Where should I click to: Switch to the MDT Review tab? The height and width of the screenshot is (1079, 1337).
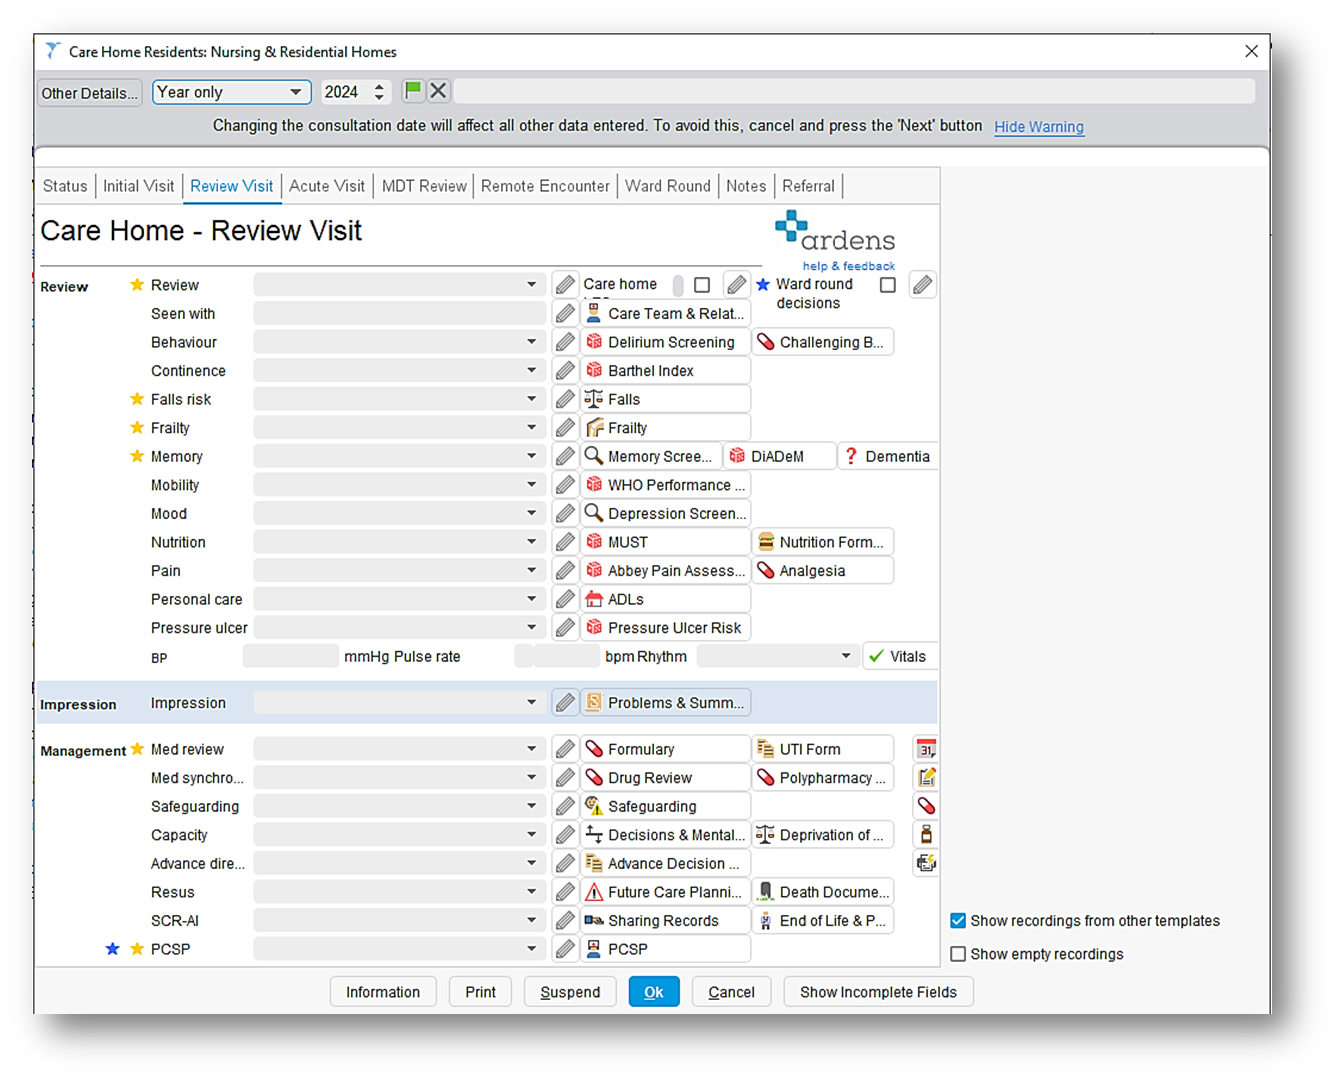tap(424, 186)
